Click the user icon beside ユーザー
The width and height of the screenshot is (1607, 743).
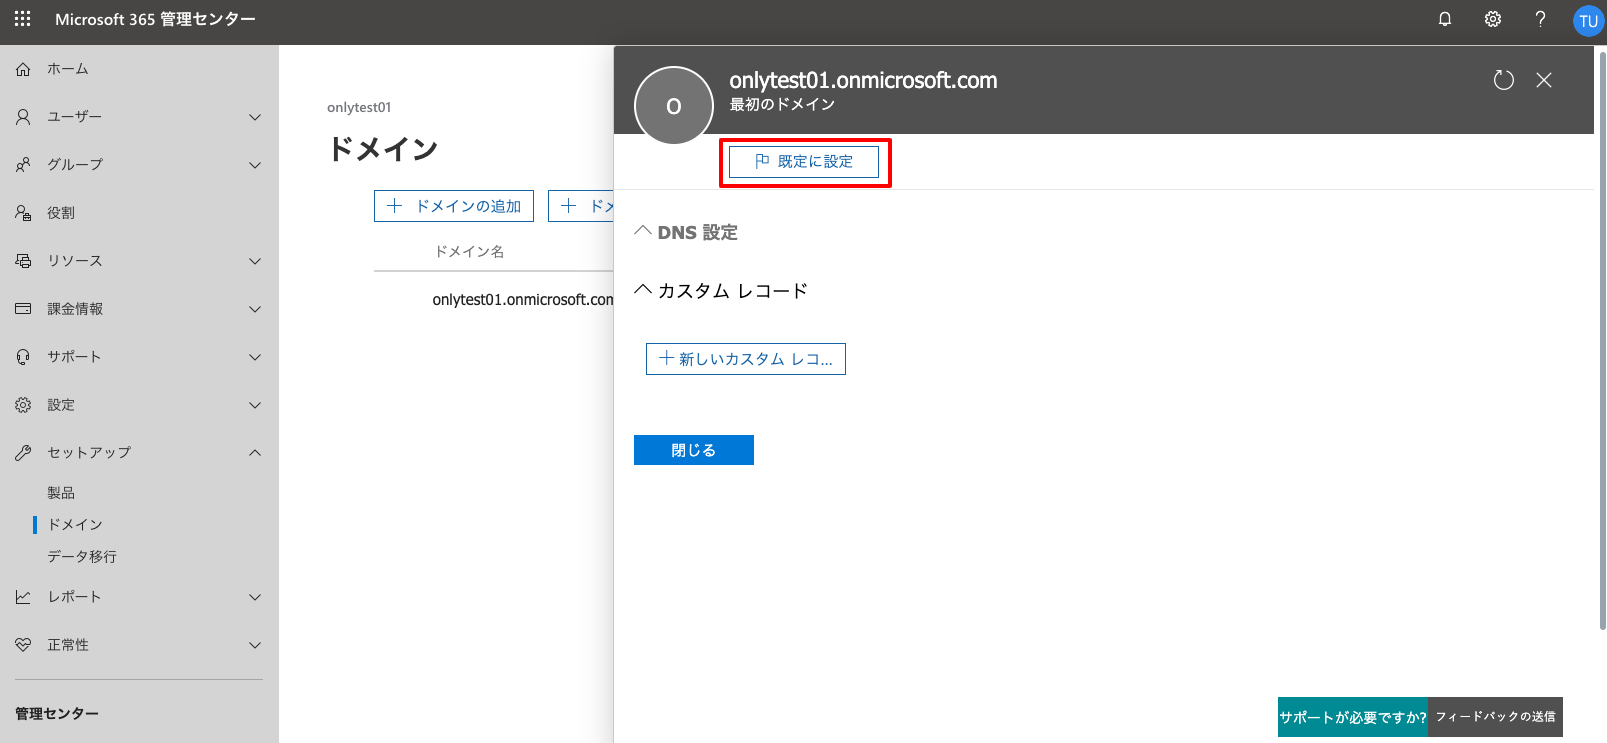(x=23, y=117)
